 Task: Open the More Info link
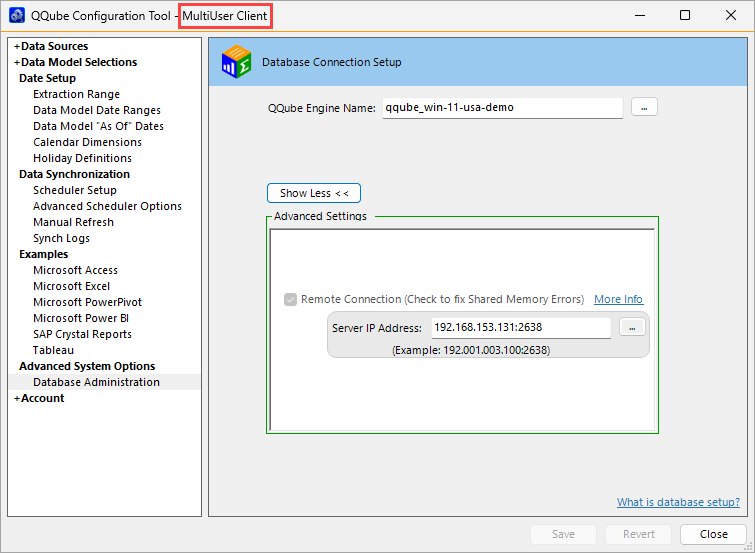618,299
